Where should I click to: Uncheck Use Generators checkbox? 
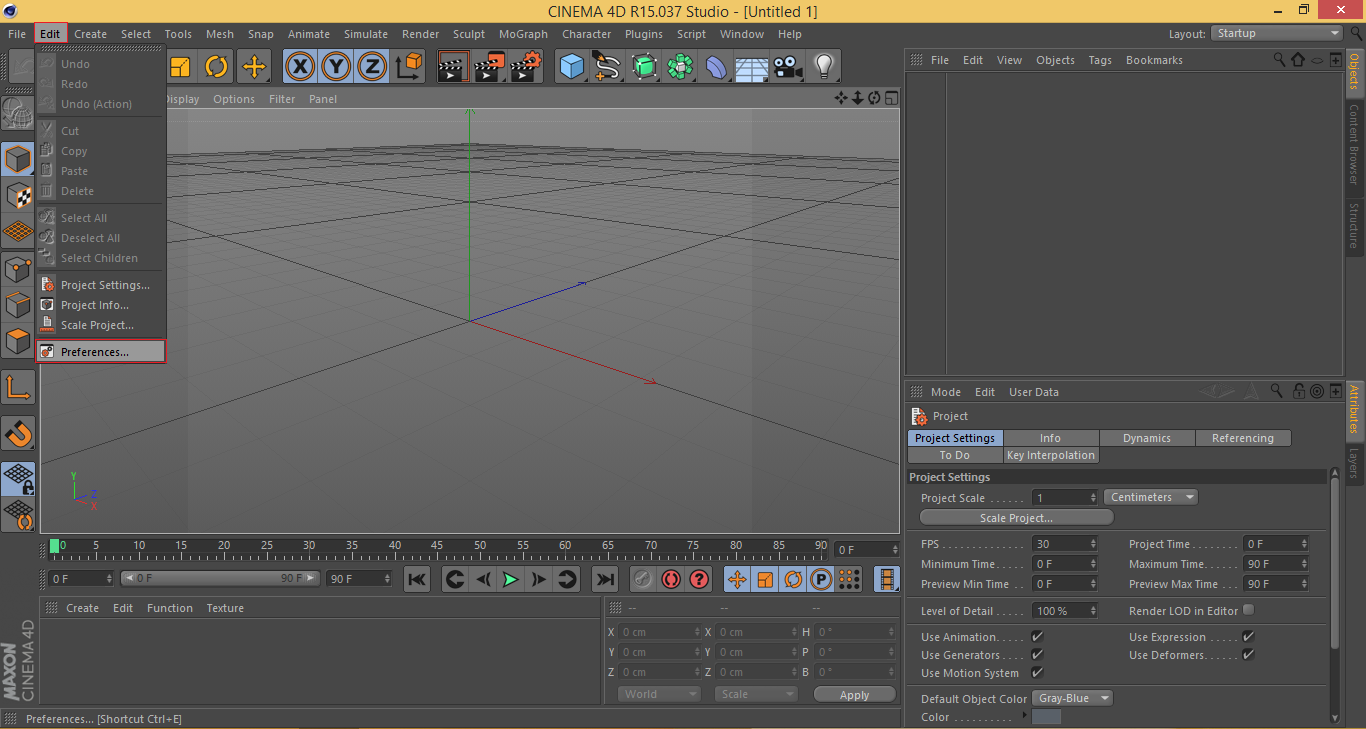1037,654
